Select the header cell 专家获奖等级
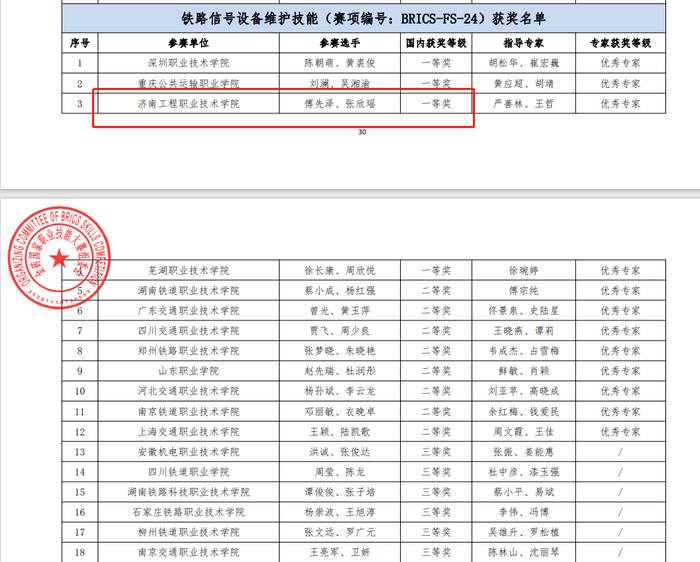 621,43
